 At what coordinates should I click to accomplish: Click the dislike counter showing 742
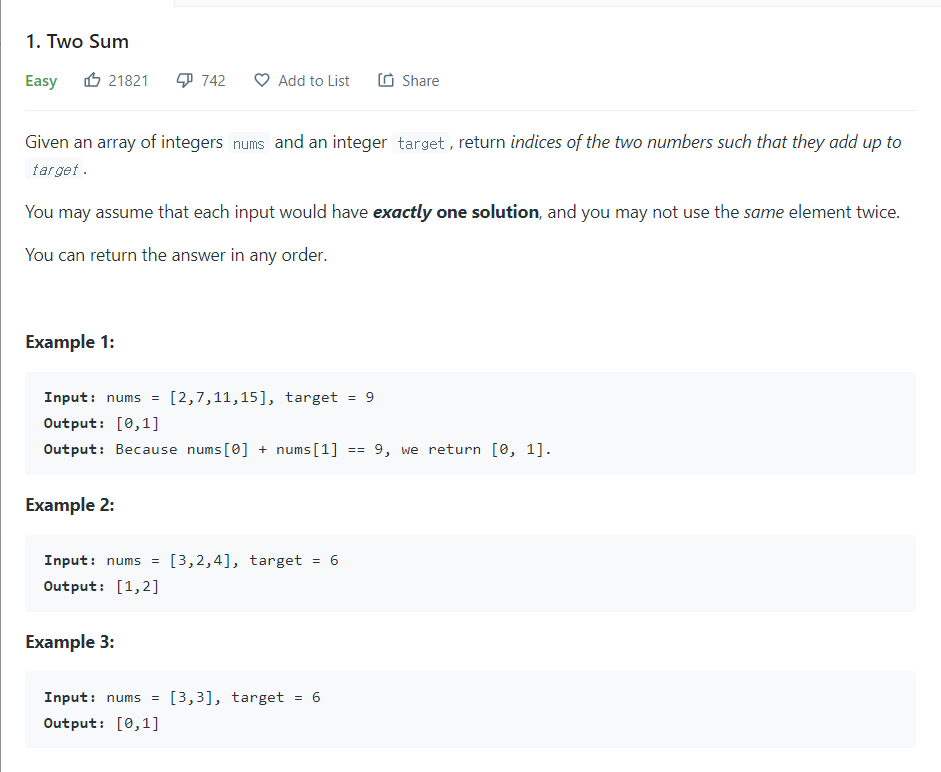[x=212, y=80]
